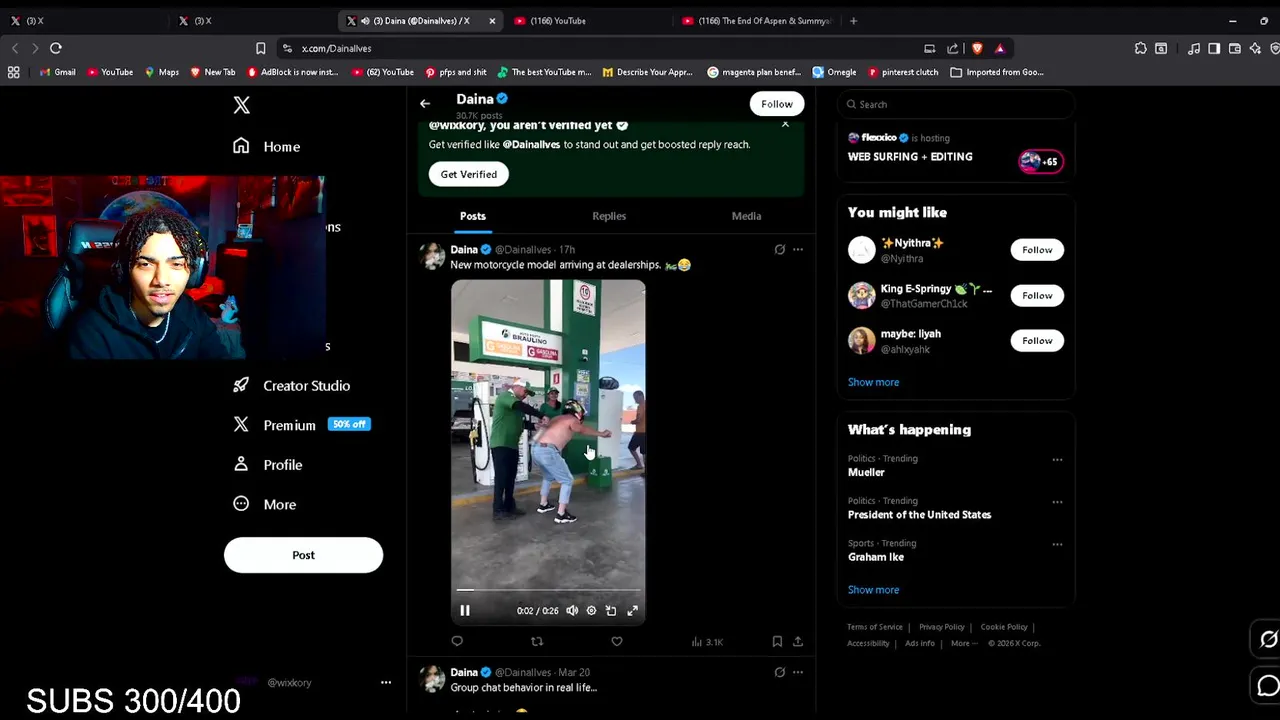The image size is (1280, 720).
Task: Open the Imported from Google bookmarks folder
Action: point(996,72)
